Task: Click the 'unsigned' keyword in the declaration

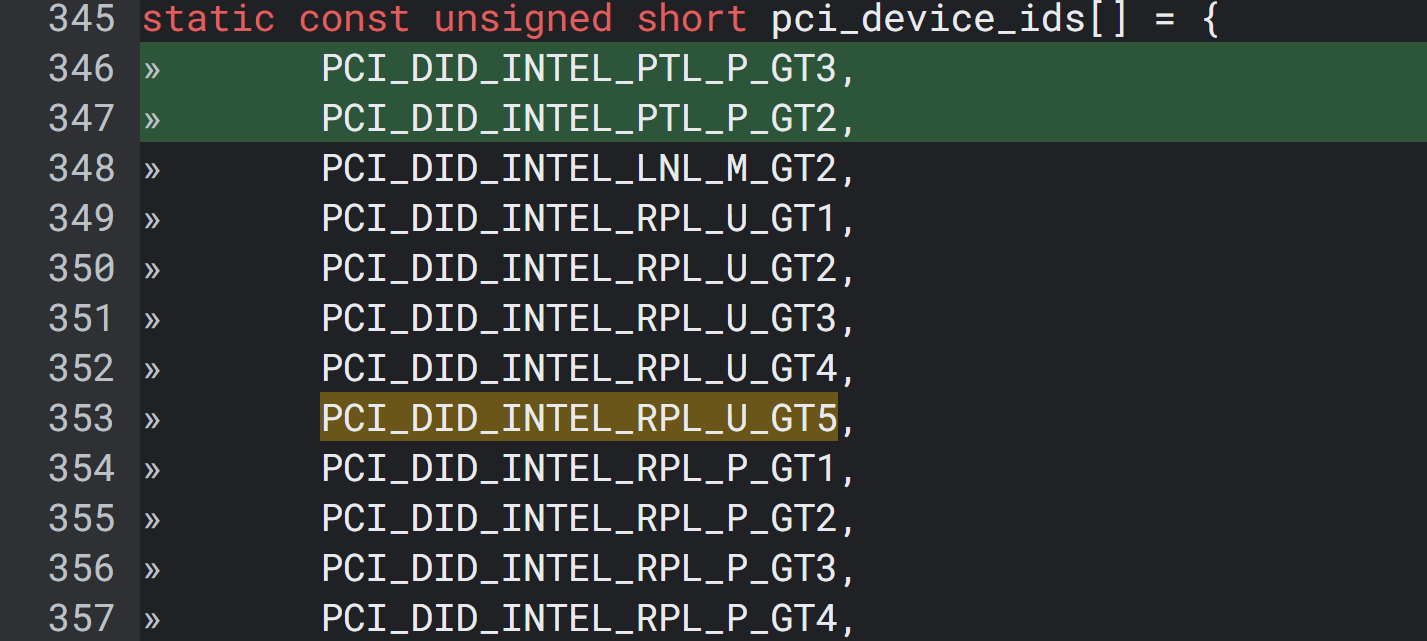Action: pos(522,19)
